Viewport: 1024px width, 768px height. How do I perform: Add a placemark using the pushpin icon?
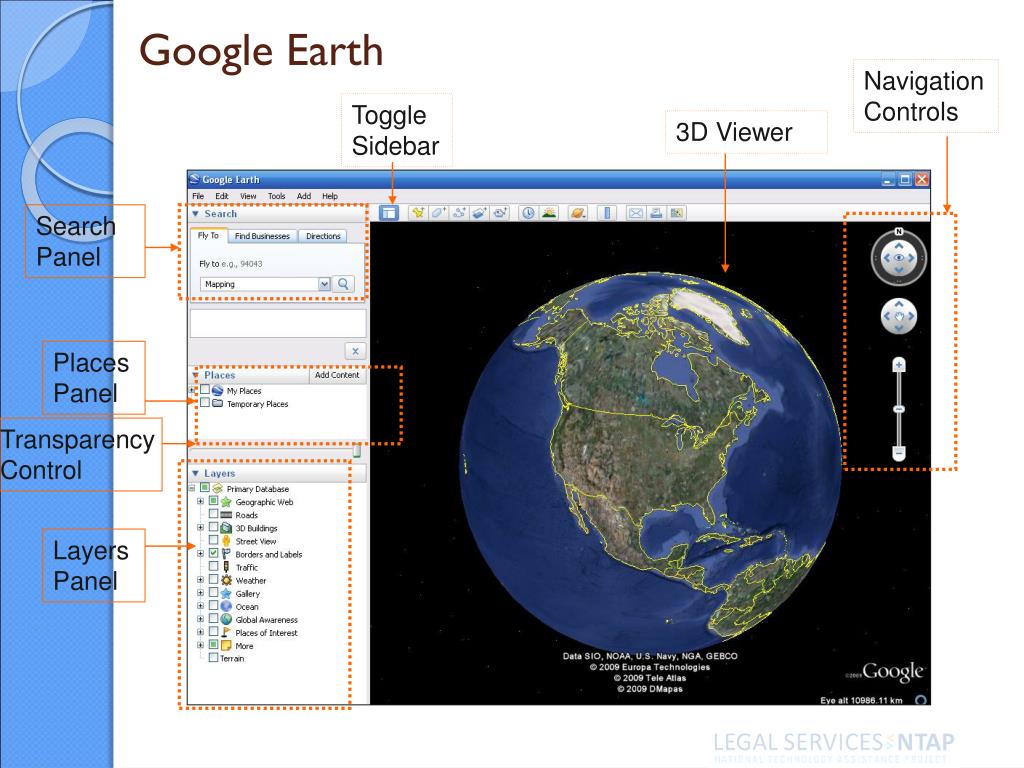pos(418,213)
